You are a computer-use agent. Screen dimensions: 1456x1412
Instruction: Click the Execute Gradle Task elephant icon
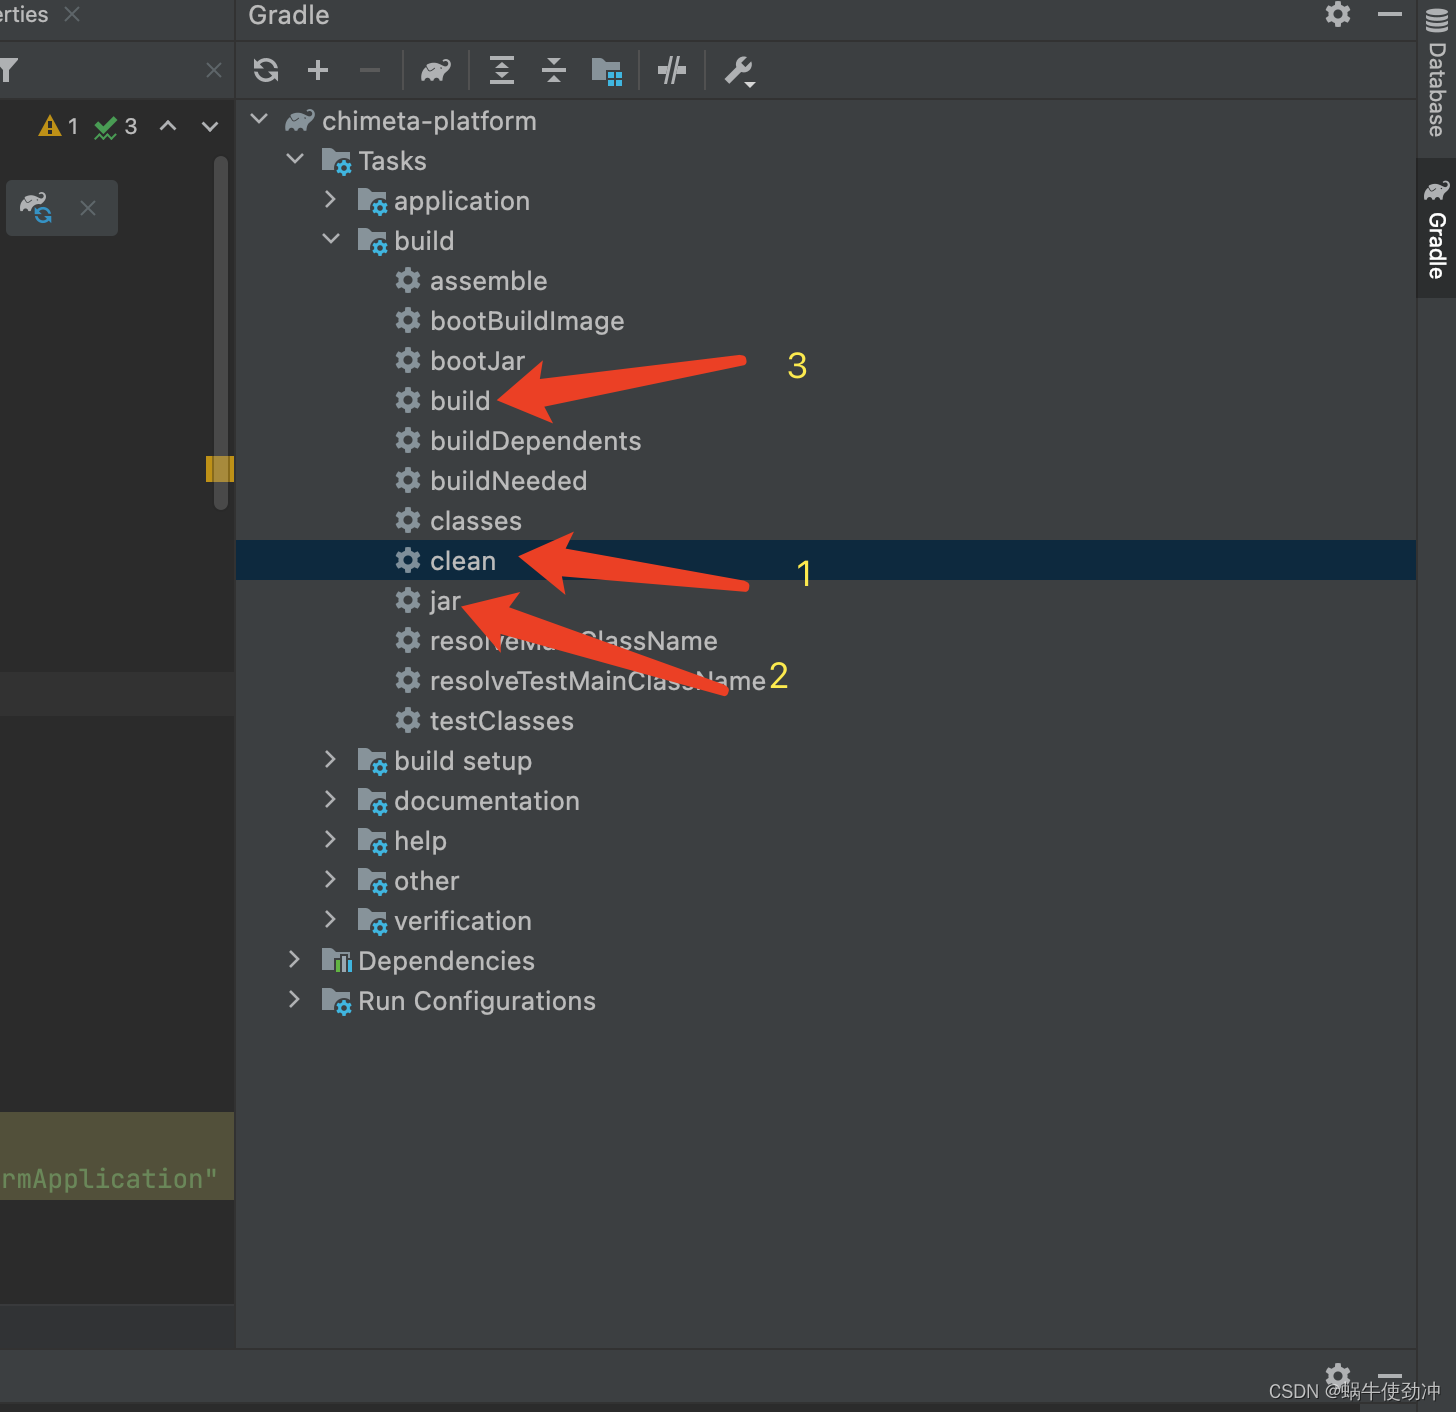pyautogui.click(x=435, y=70)
